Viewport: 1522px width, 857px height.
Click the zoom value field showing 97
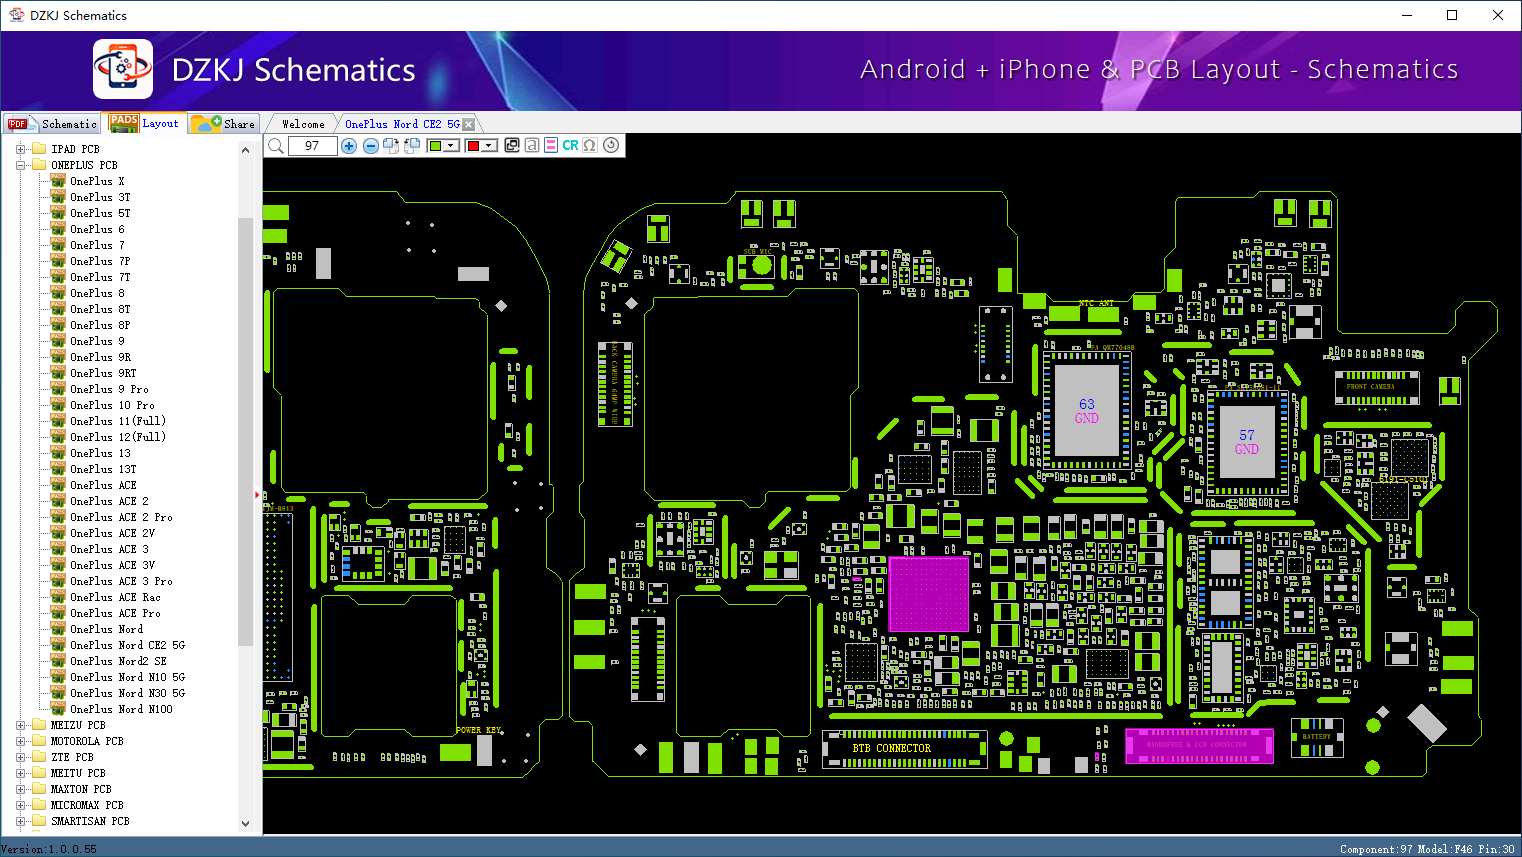pos(312,146)
